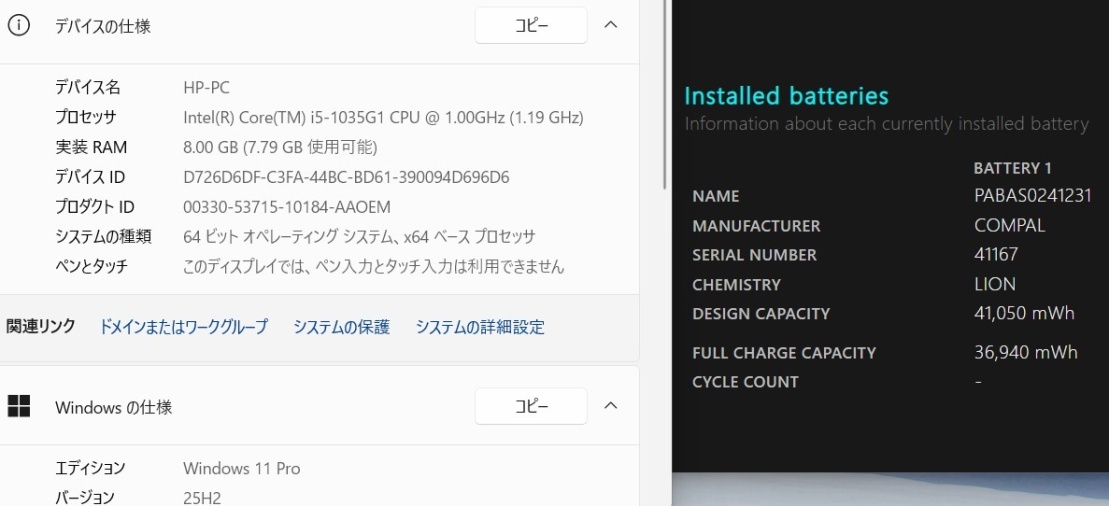Screen dimensions: 1109x506
Task: Select the ペンとタッチ value text
Action: click(x=374, y=267)
